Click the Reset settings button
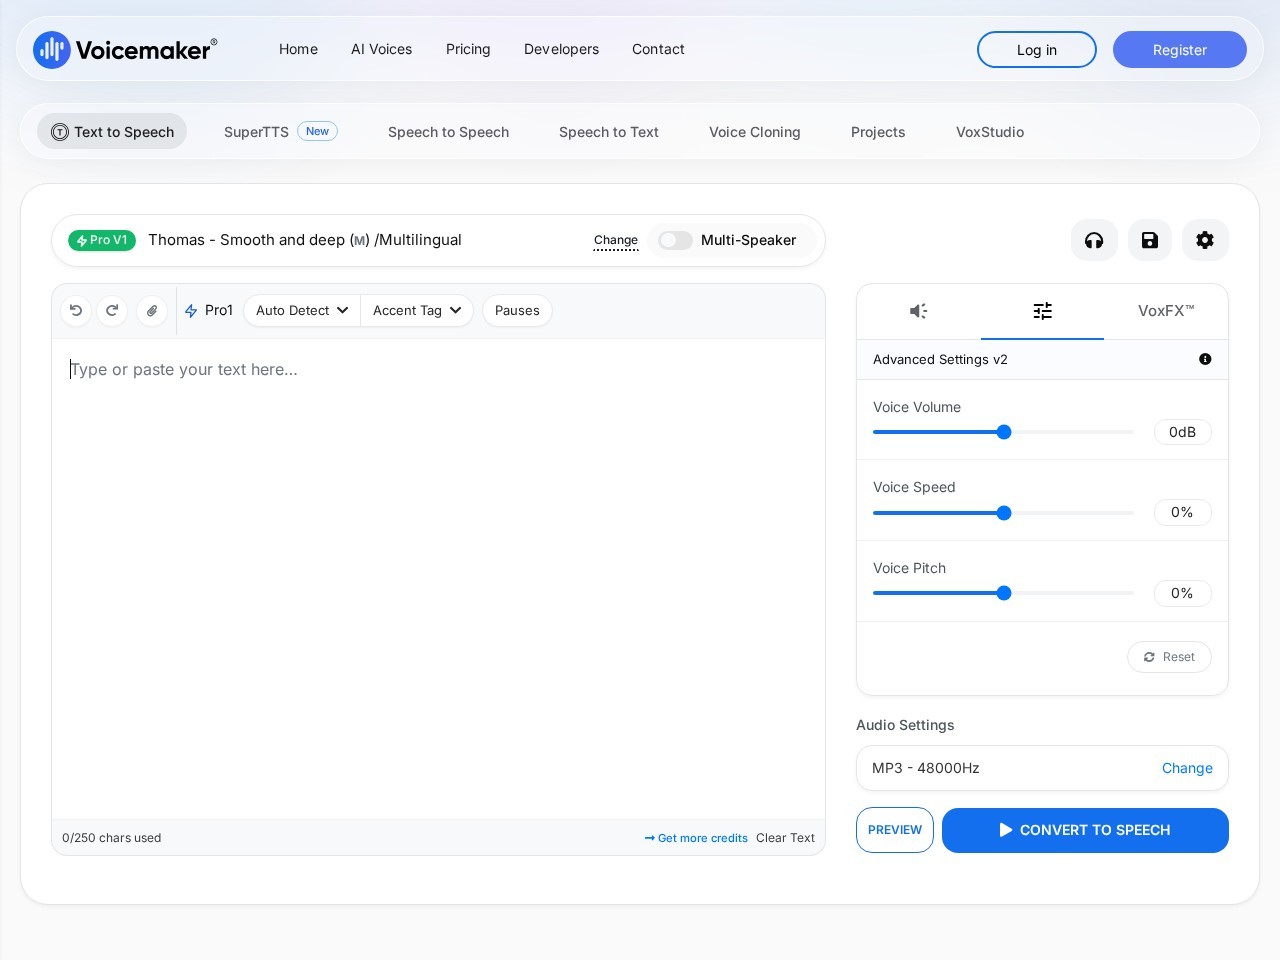 [1169, 657]
